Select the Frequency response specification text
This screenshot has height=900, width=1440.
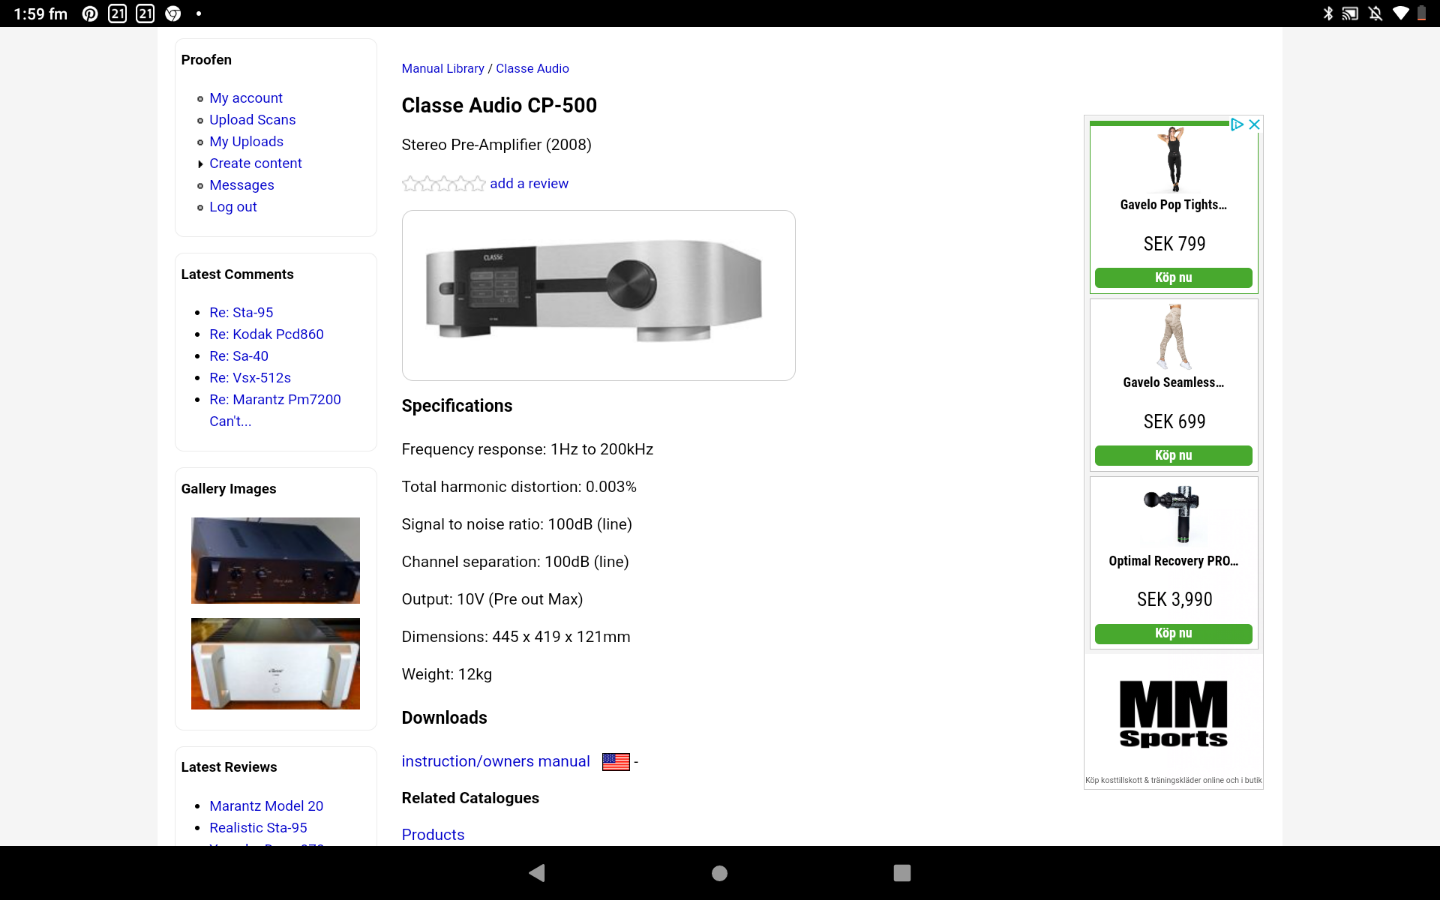[527, 450]
